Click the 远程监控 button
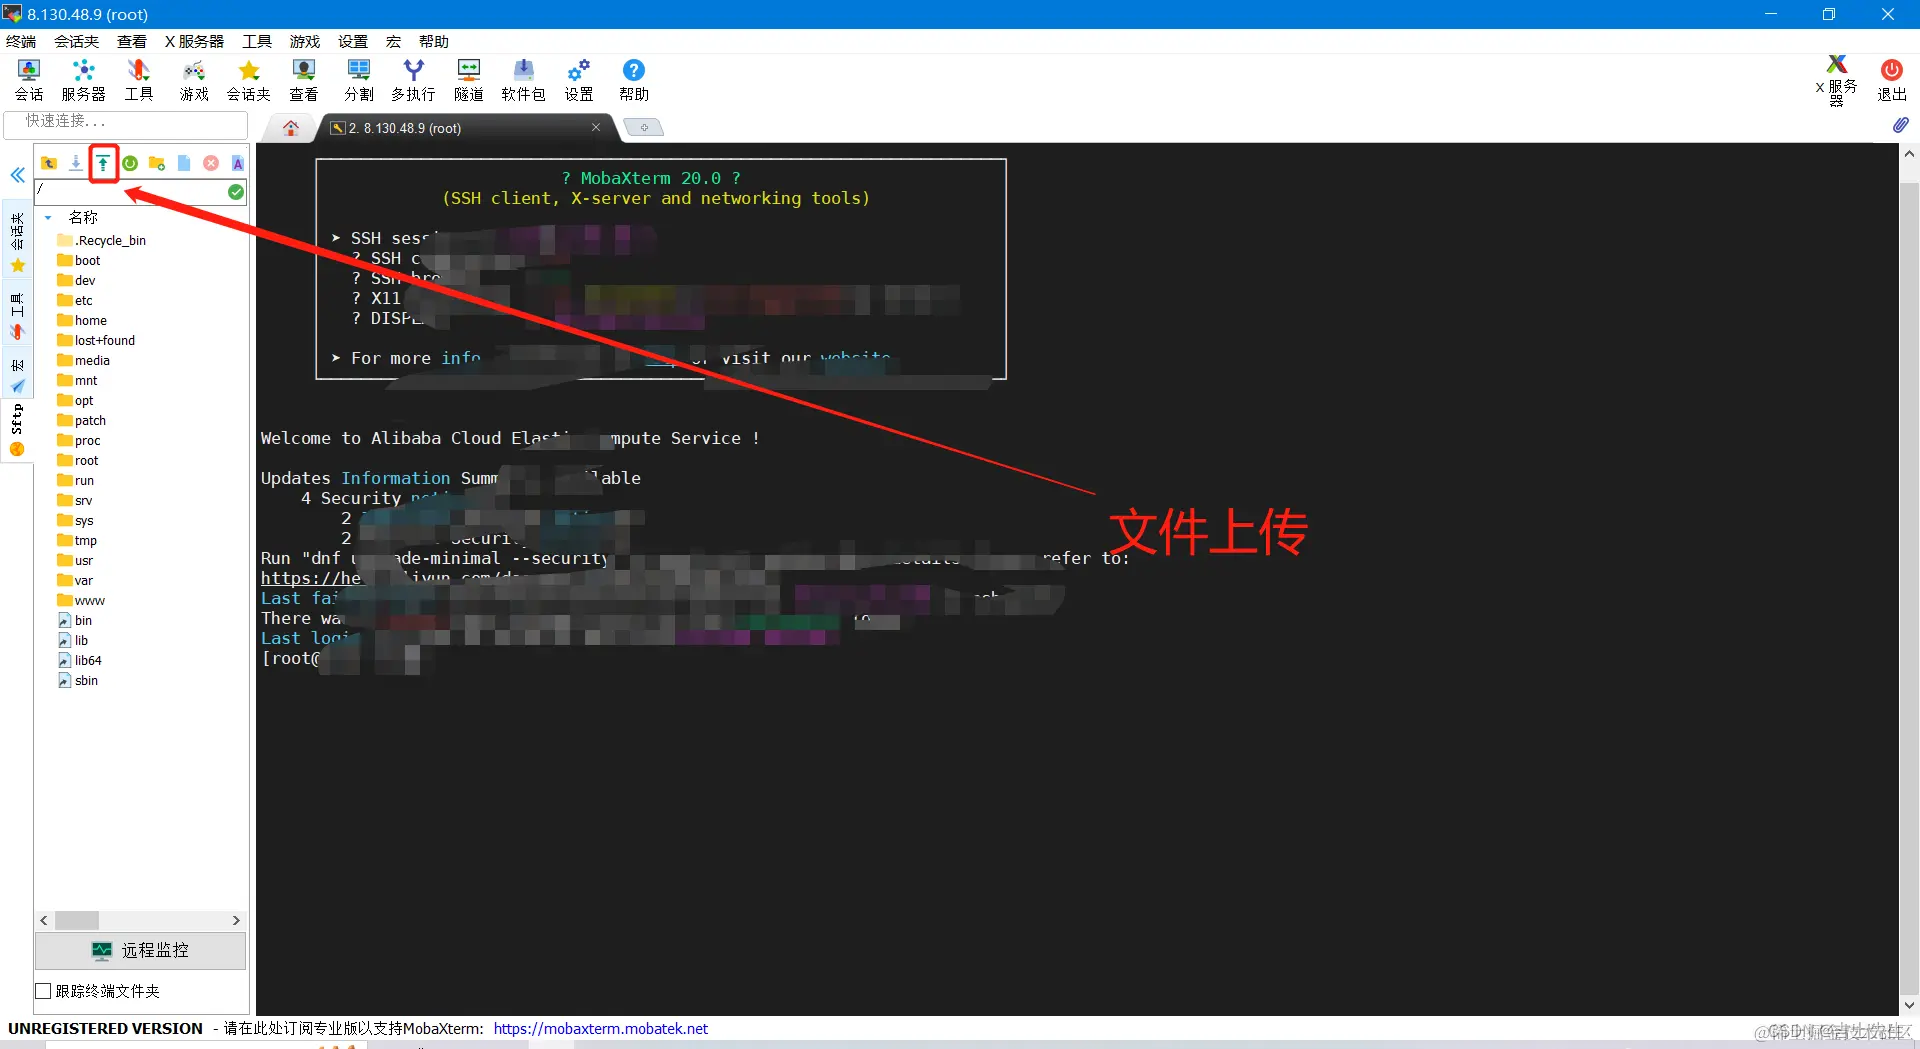The width and height of the screenshot is (1920, 1049). pos(141,950)
